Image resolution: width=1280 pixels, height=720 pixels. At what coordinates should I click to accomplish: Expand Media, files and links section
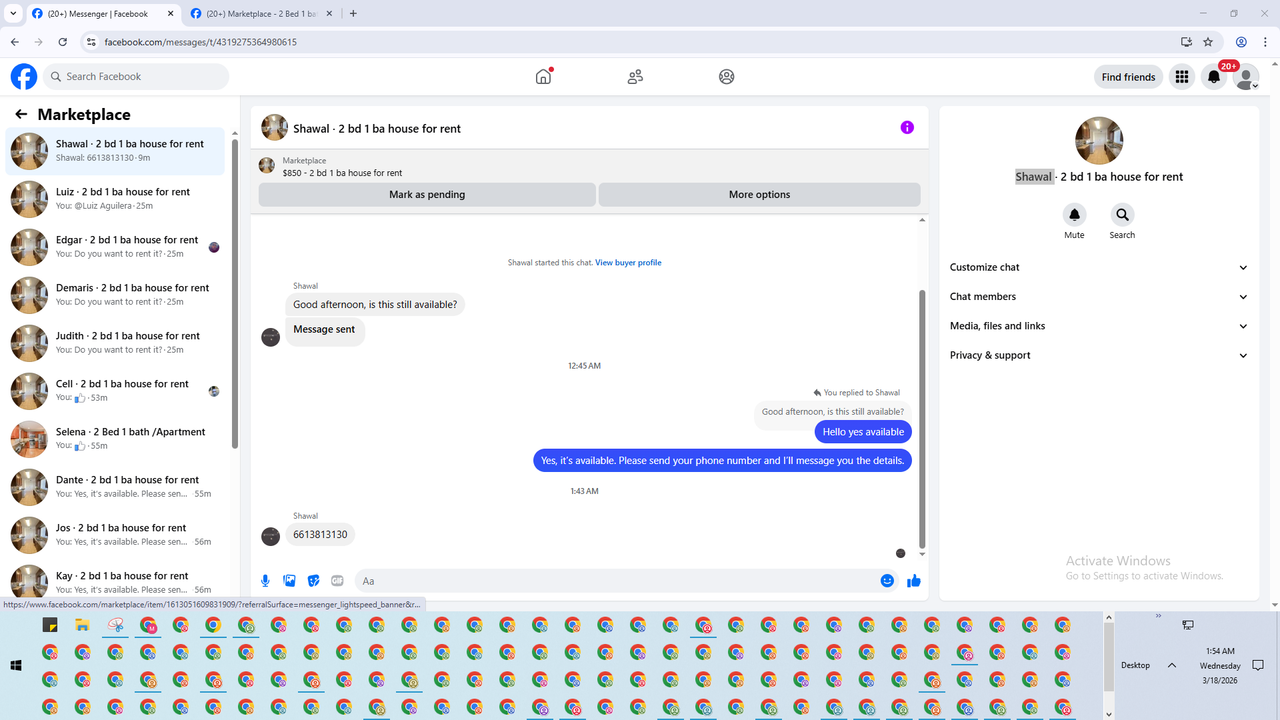click(x=1099, y=326)
